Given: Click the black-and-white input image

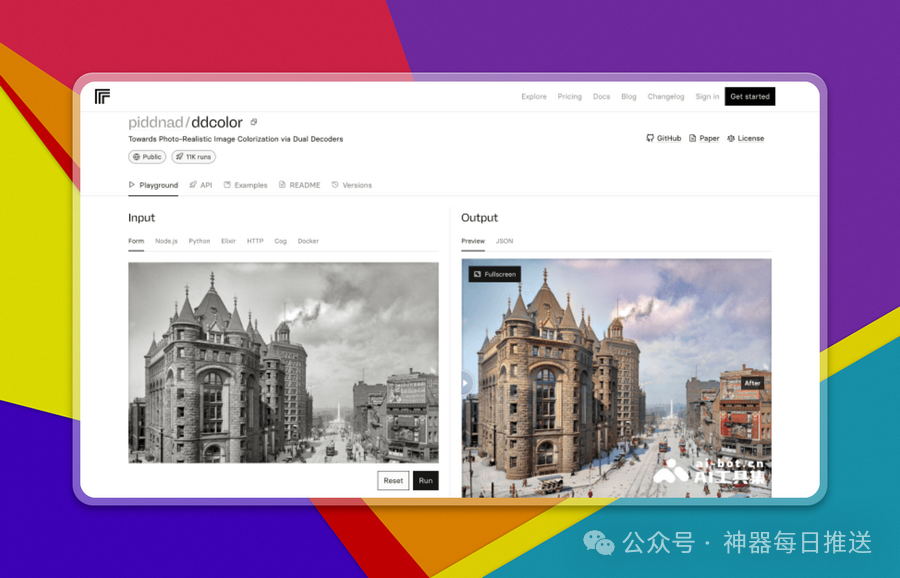Looking at the screenshot, I should tap(283, 362).
